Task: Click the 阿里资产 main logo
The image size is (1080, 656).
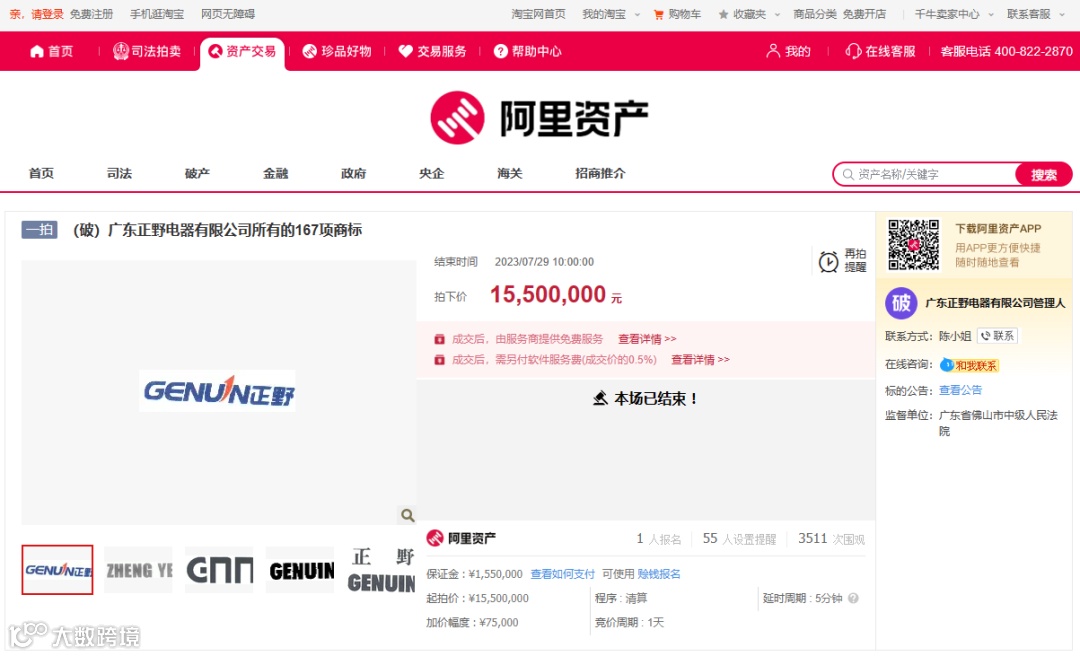Action: [x=539, y=118]
